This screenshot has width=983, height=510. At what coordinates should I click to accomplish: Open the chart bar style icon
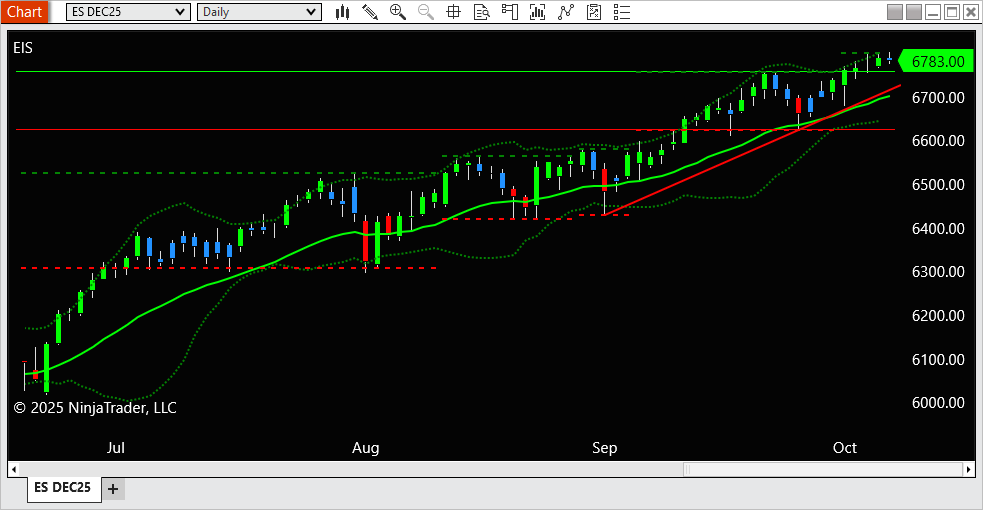342,12
